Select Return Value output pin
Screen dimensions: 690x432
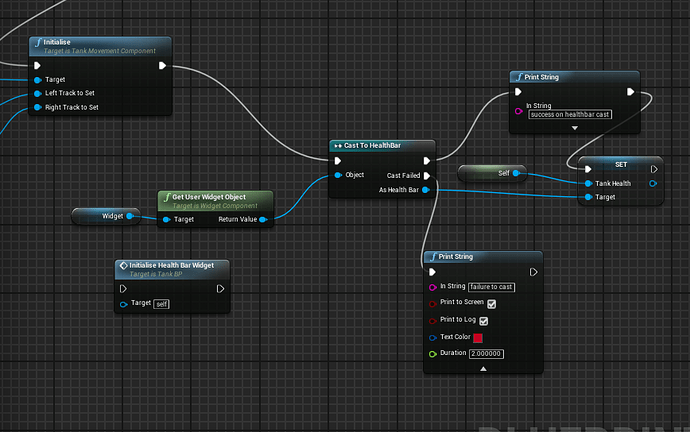[263, 220]
